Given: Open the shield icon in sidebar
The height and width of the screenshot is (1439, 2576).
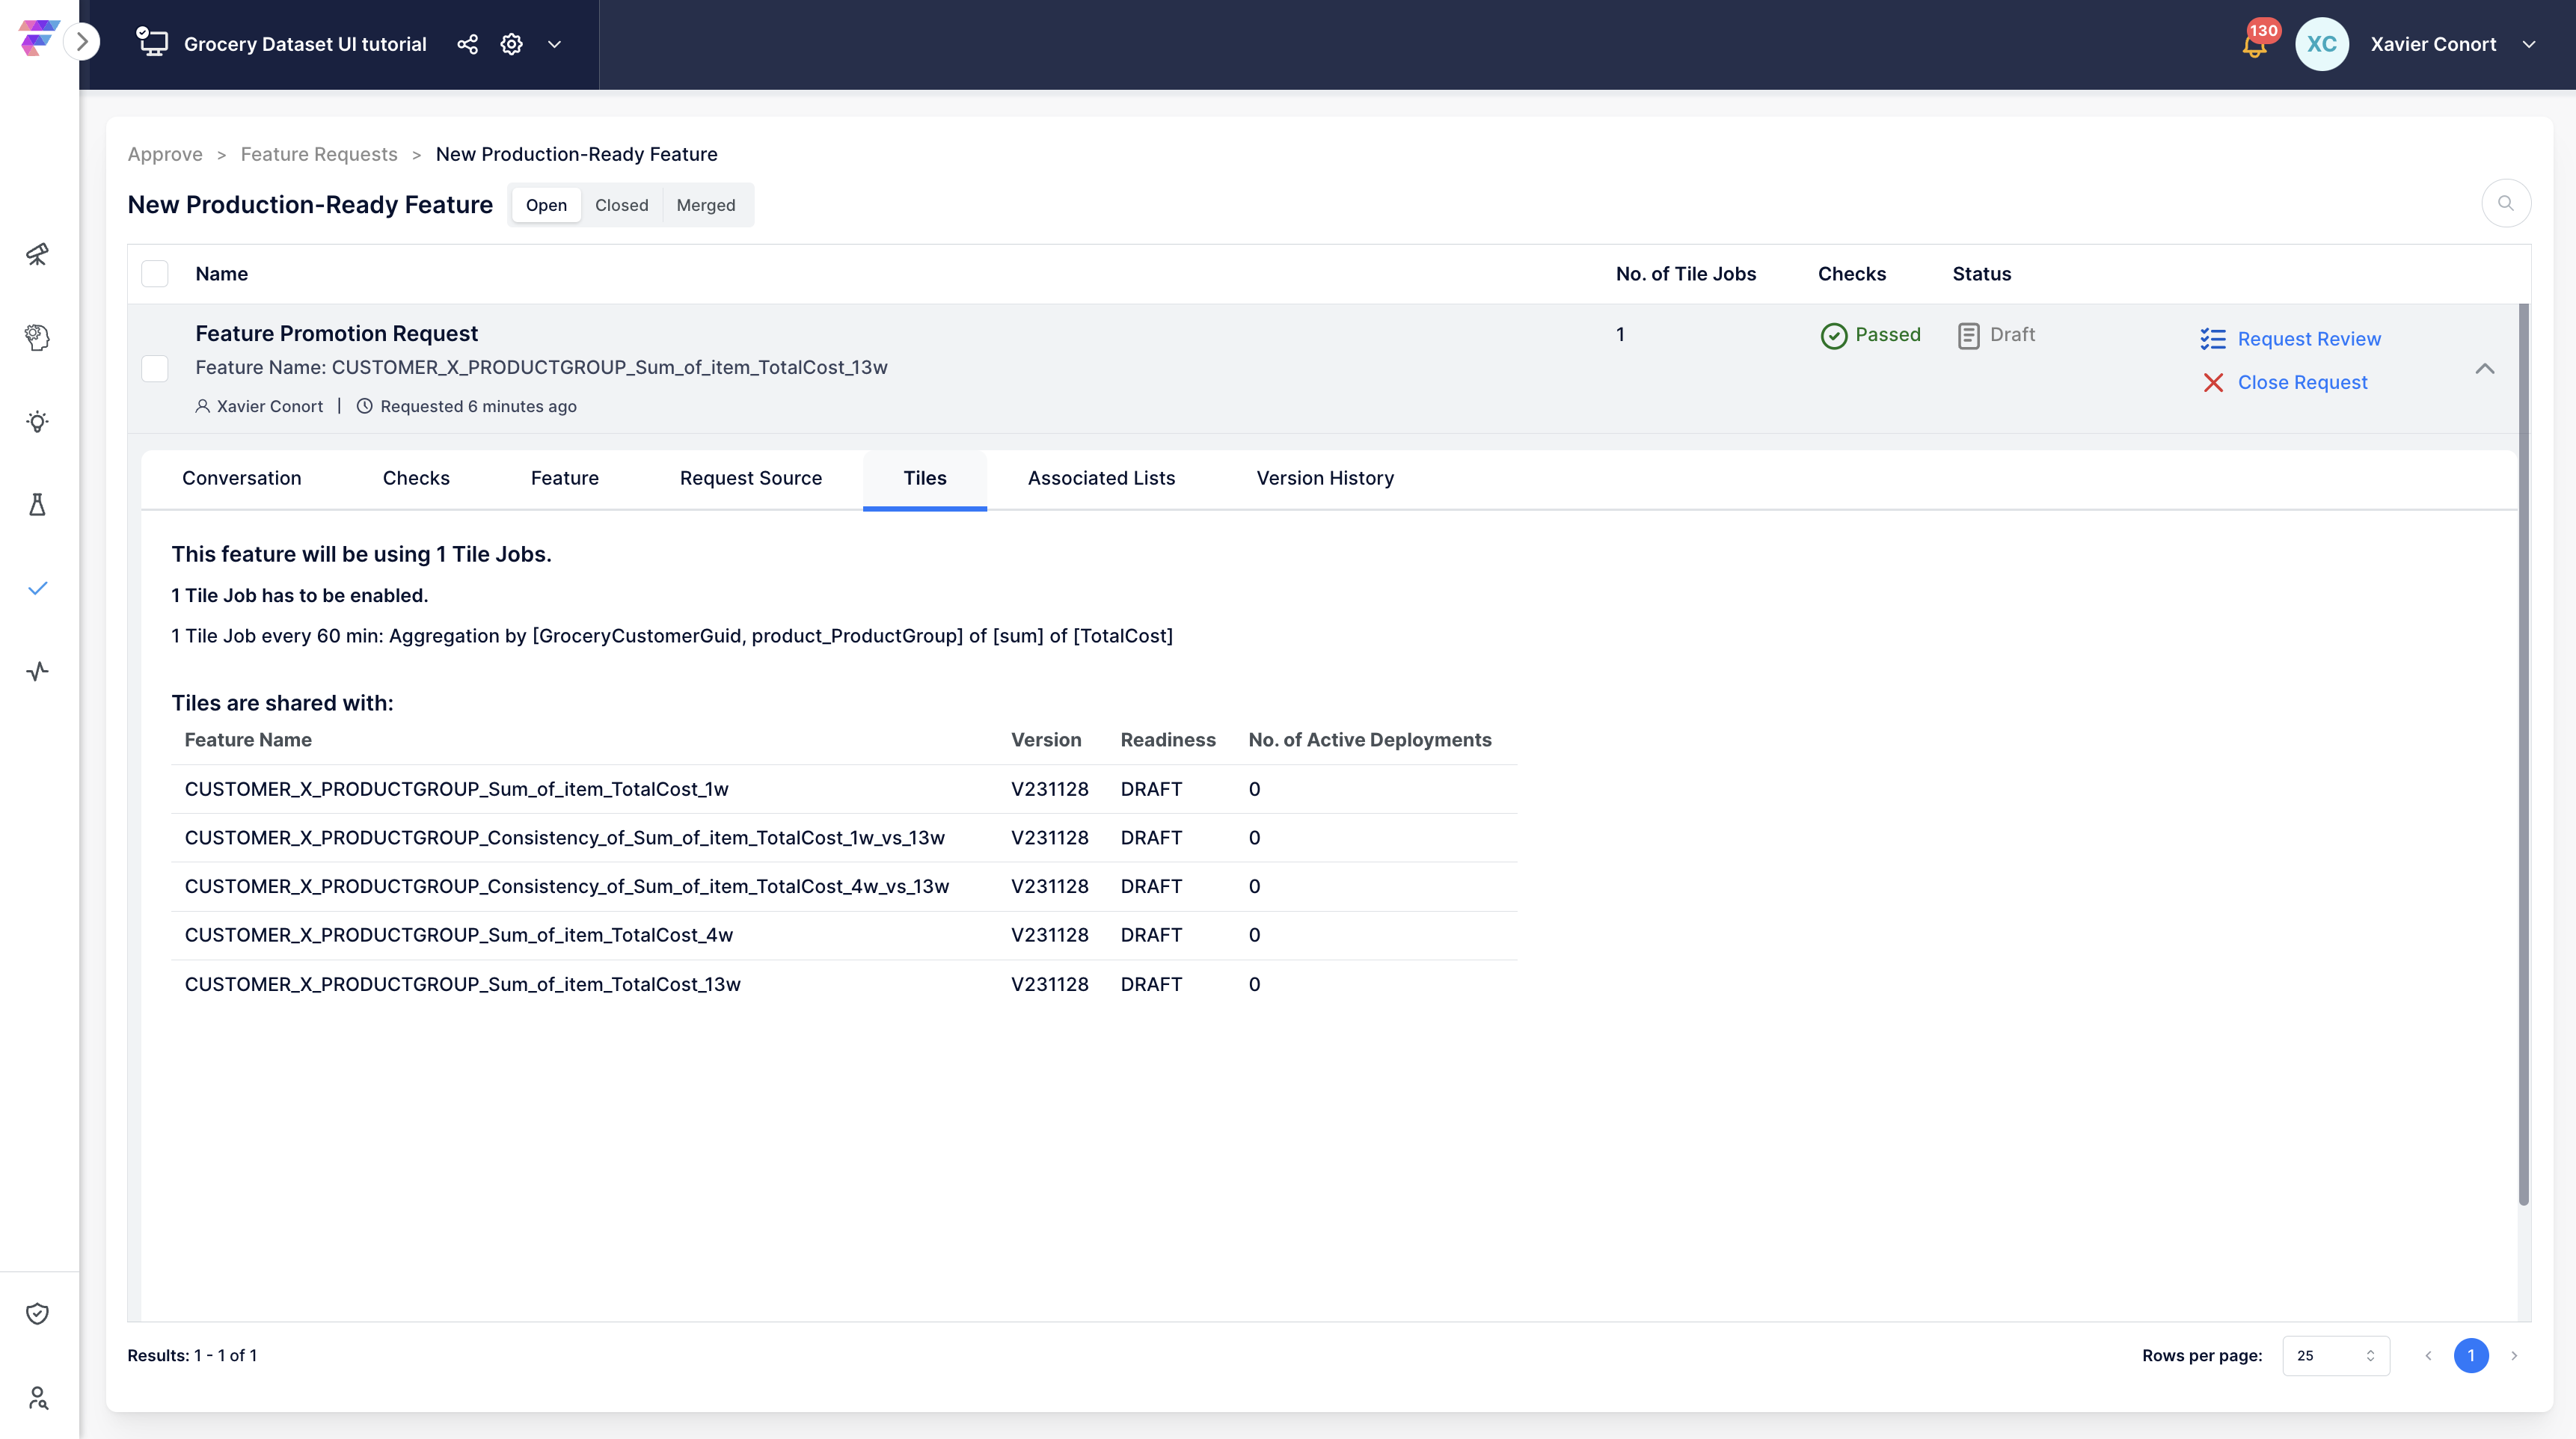Looking at the screenshot, I should [38, 1313].
